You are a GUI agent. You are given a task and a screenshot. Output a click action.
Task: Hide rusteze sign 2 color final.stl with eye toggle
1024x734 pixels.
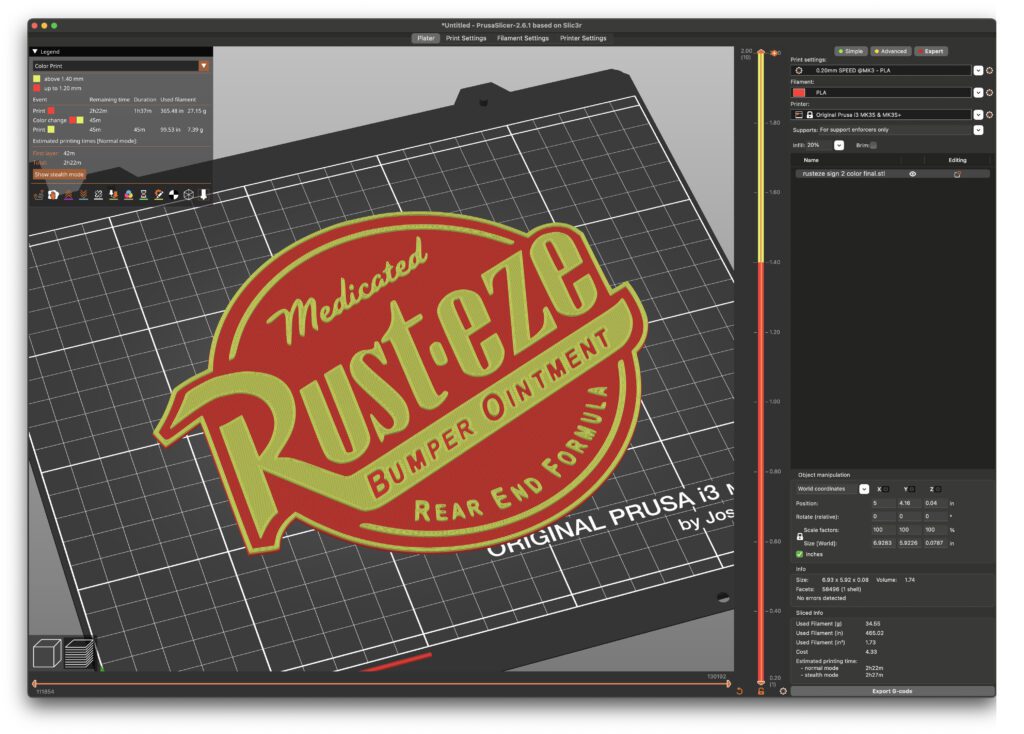click(x=913, y=172)
